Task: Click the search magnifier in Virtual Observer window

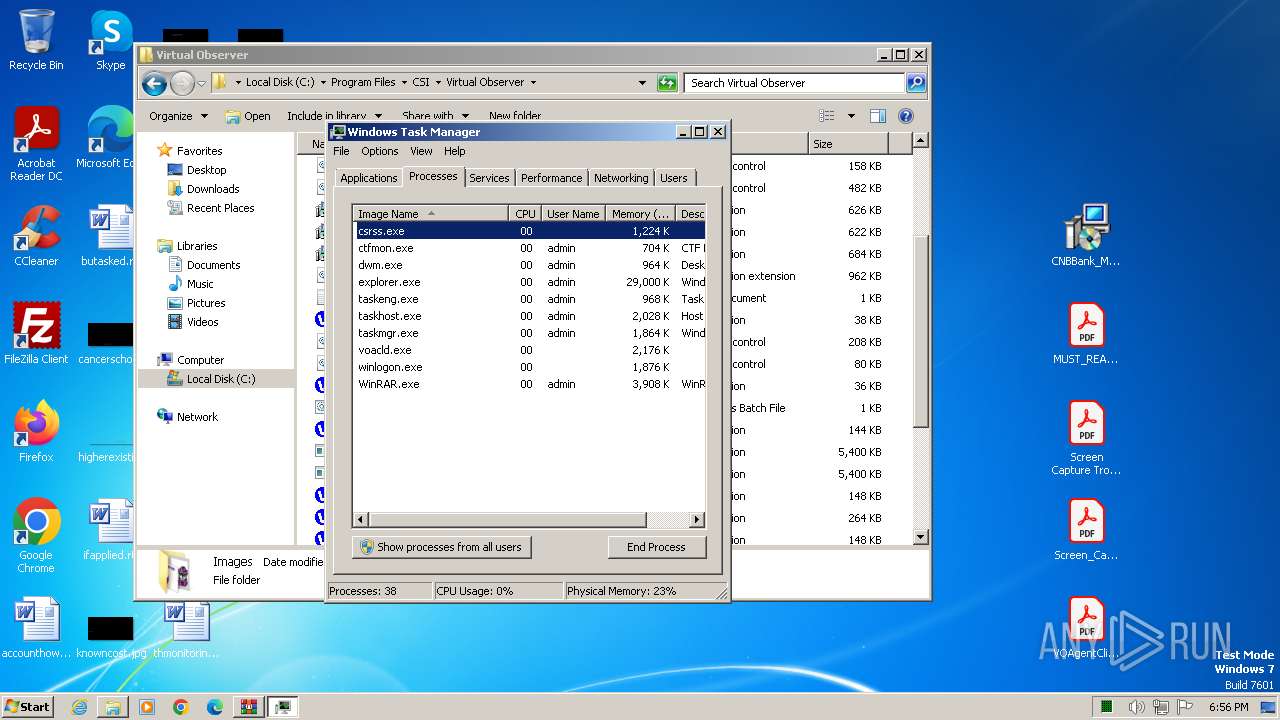Action: (915, 83)
